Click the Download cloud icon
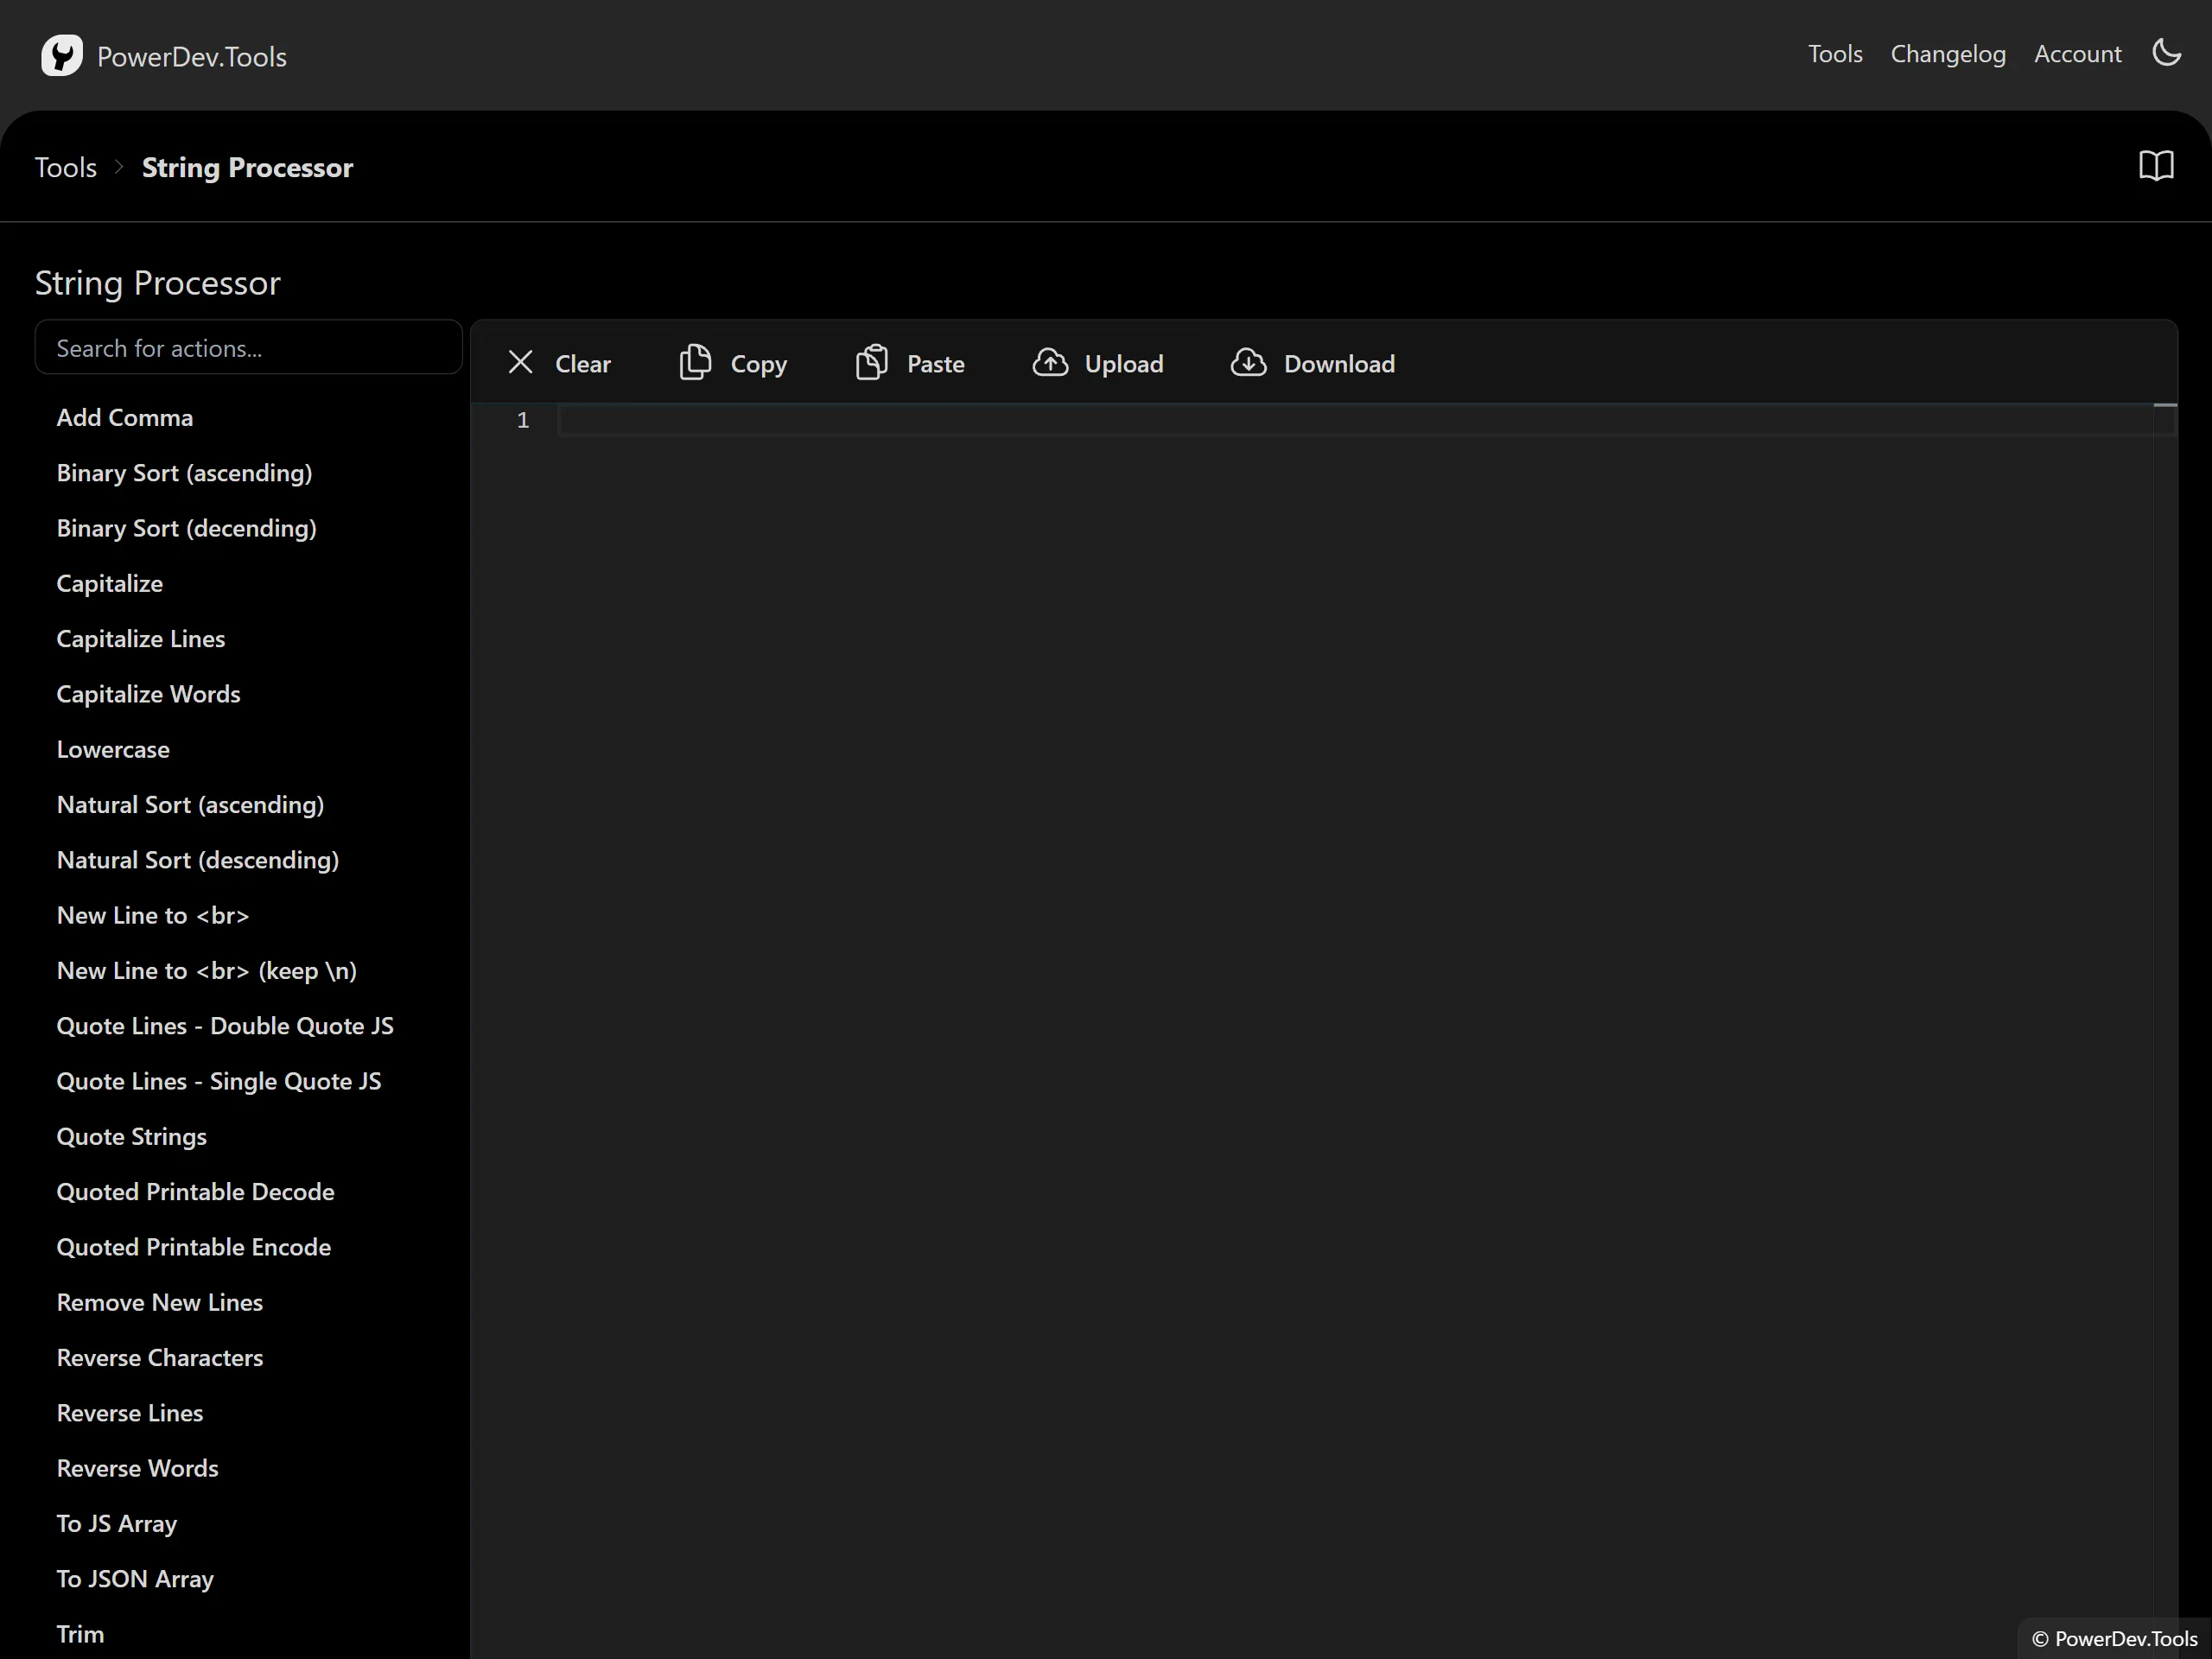The height and width of the screenshot is (1659, 2212). (1248, 363)
